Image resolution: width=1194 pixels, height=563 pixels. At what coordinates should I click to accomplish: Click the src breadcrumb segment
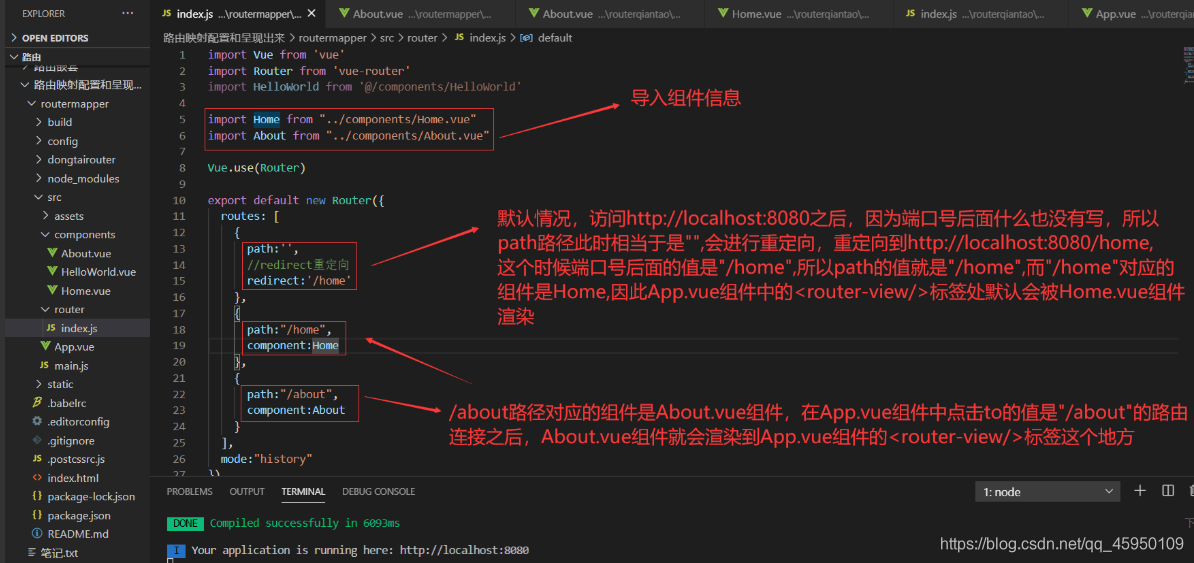(x=387, y=37)
